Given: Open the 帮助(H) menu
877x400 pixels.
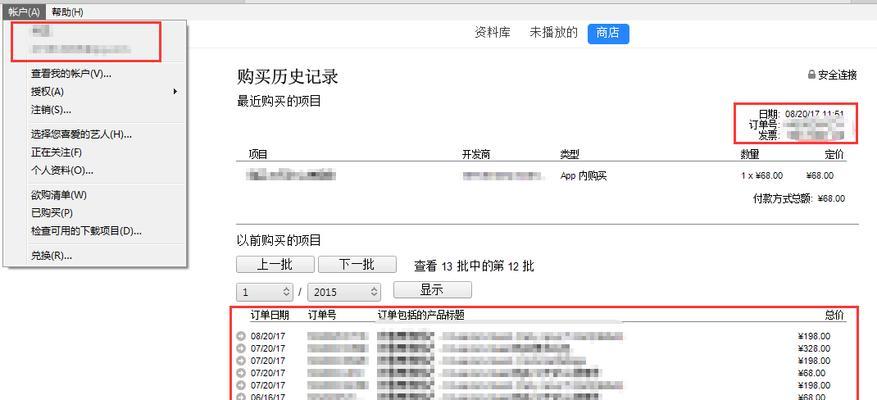Looking at the screenshot, I should (x=67, y=12).
